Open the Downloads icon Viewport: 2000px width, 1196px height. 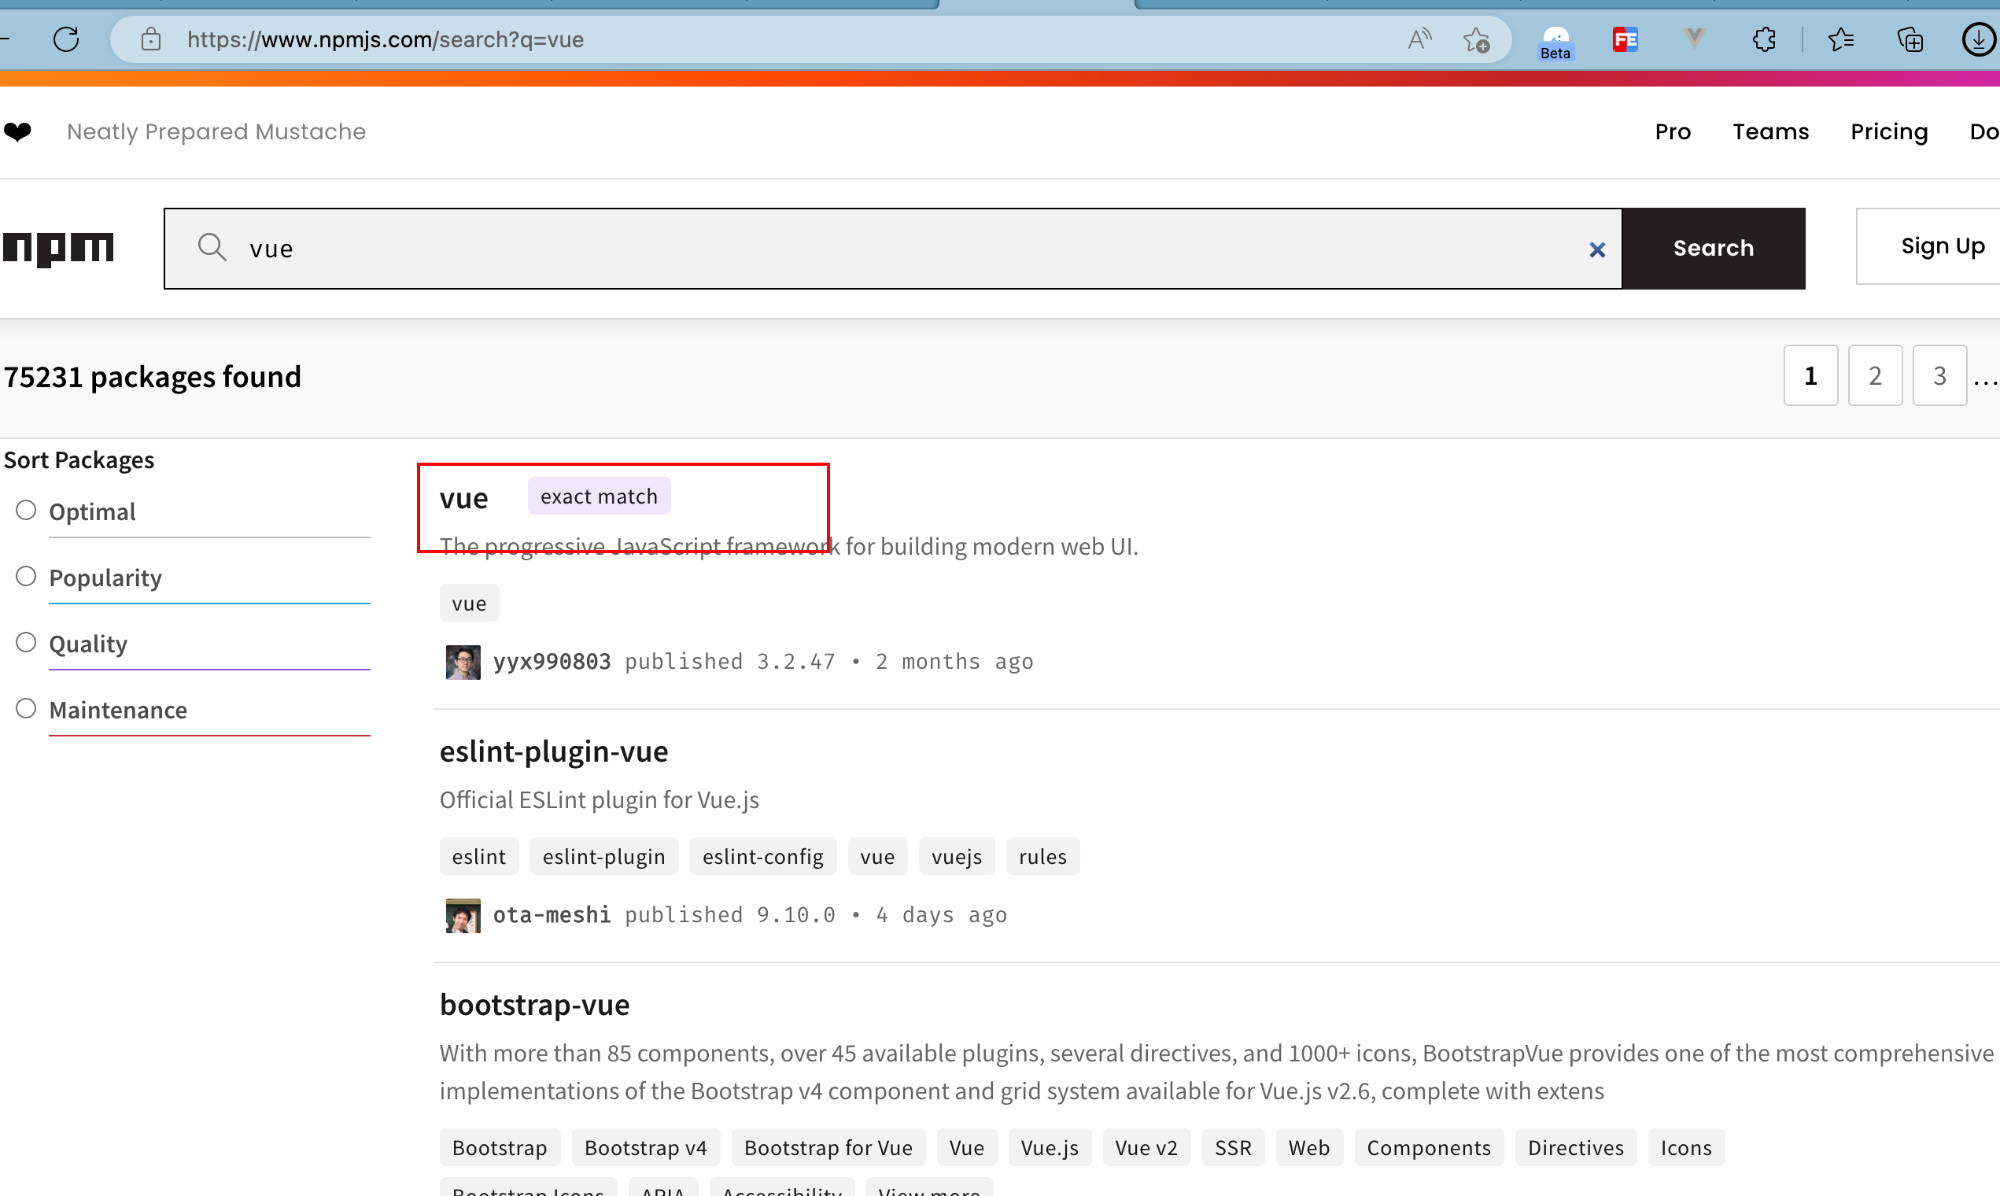pos(1979,40)
